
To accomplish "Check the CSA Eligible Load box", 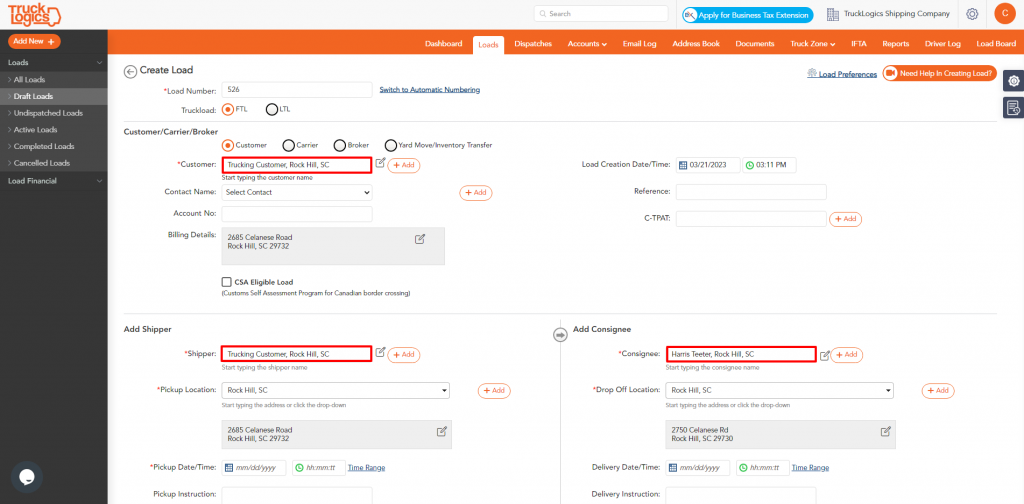I will coord(227,282).
